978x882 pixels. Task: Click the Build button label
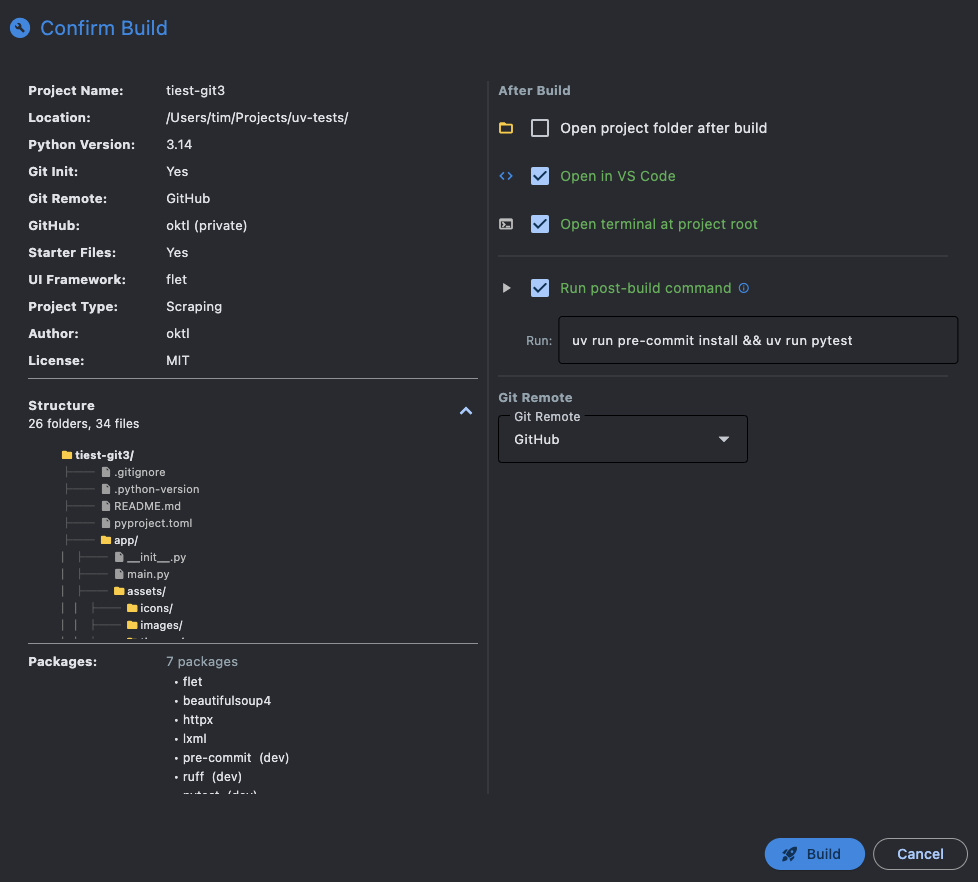[824, 854]
